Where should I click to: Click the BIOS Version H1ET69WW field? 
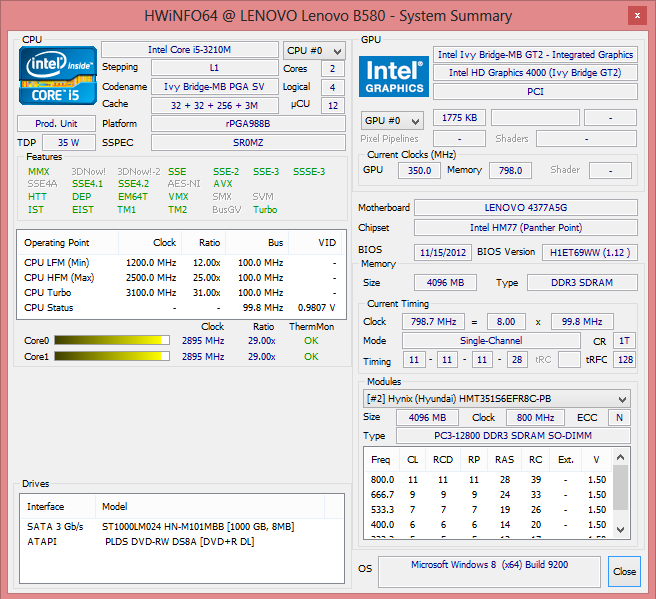590,253
